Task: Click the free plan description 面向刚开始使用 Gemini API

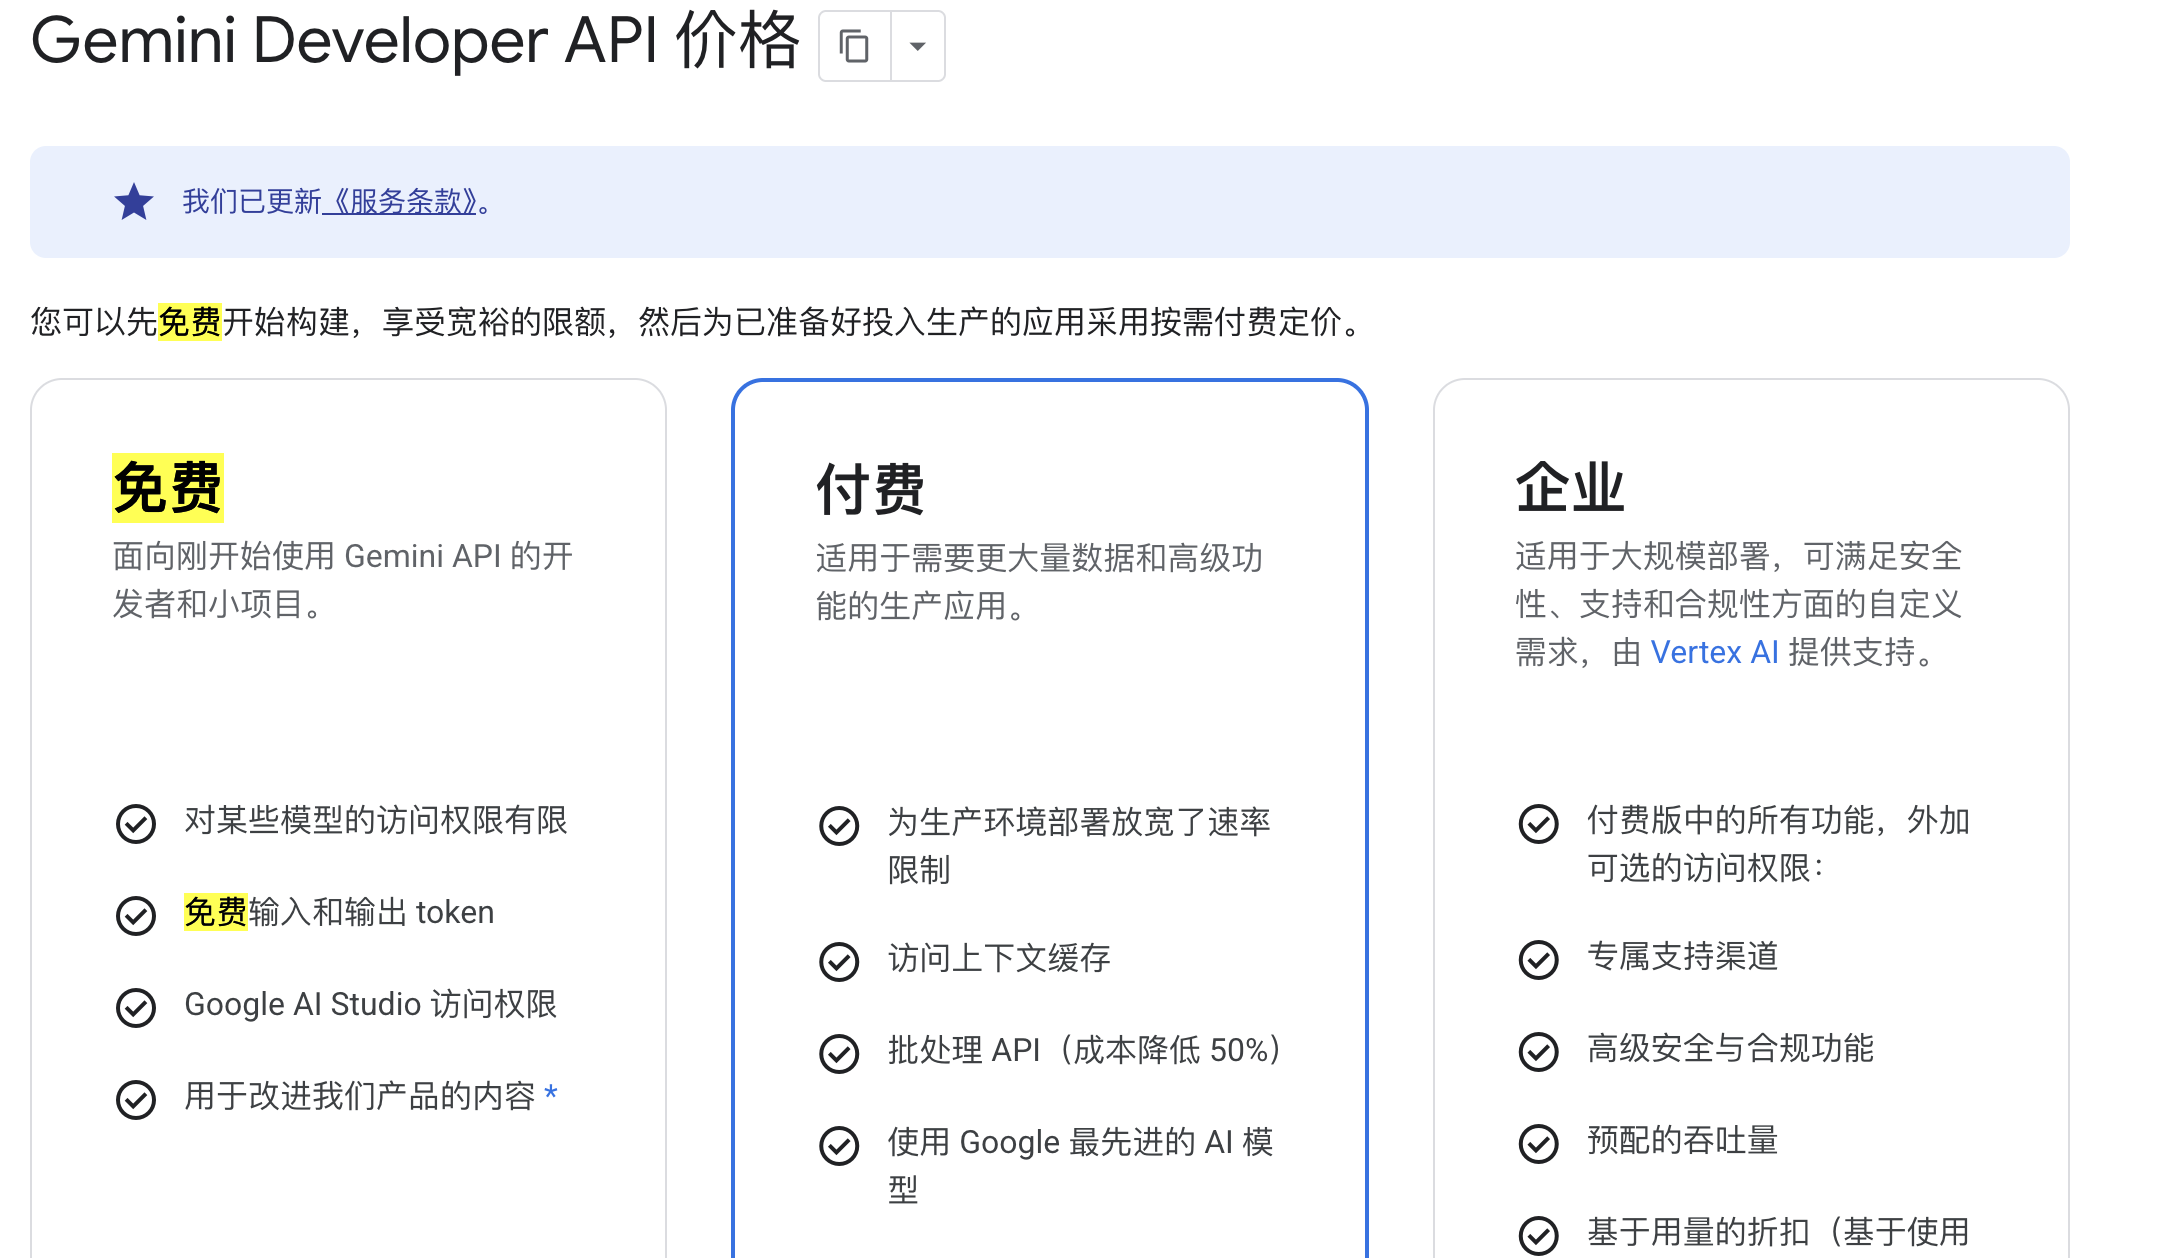Action: pyautogui.click(x=343, y=580)
